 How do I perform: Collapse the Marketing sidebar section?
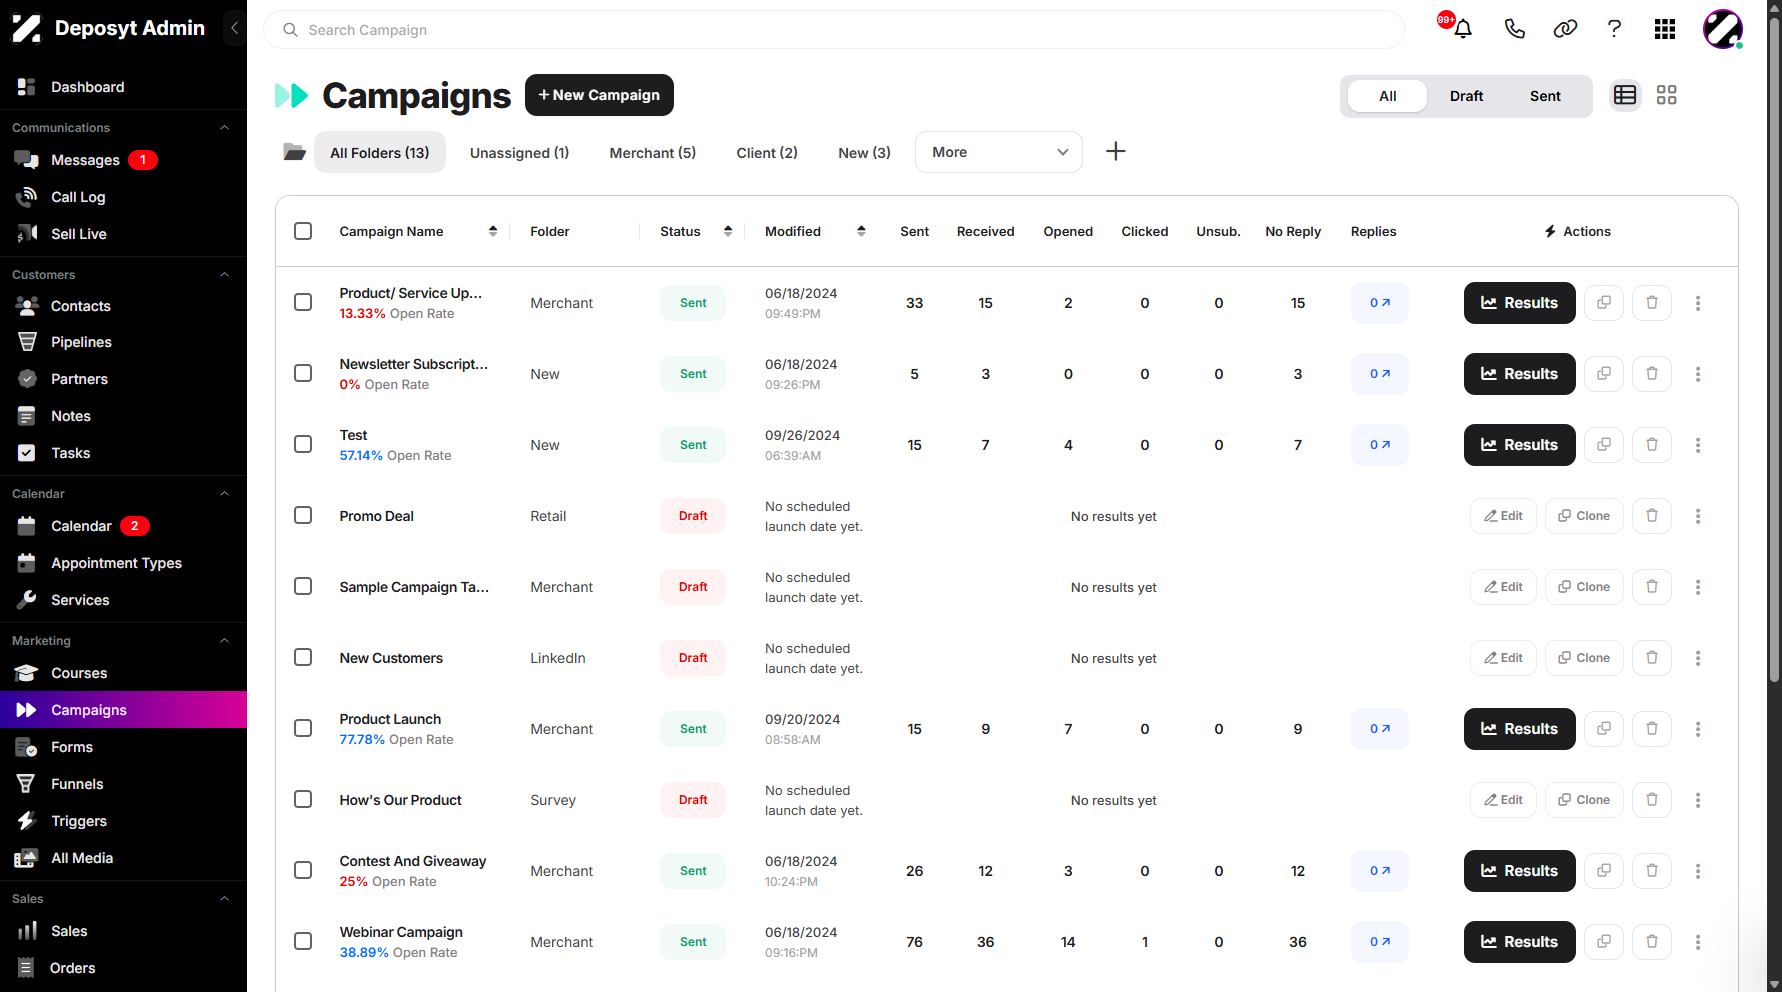click(224, 641)
